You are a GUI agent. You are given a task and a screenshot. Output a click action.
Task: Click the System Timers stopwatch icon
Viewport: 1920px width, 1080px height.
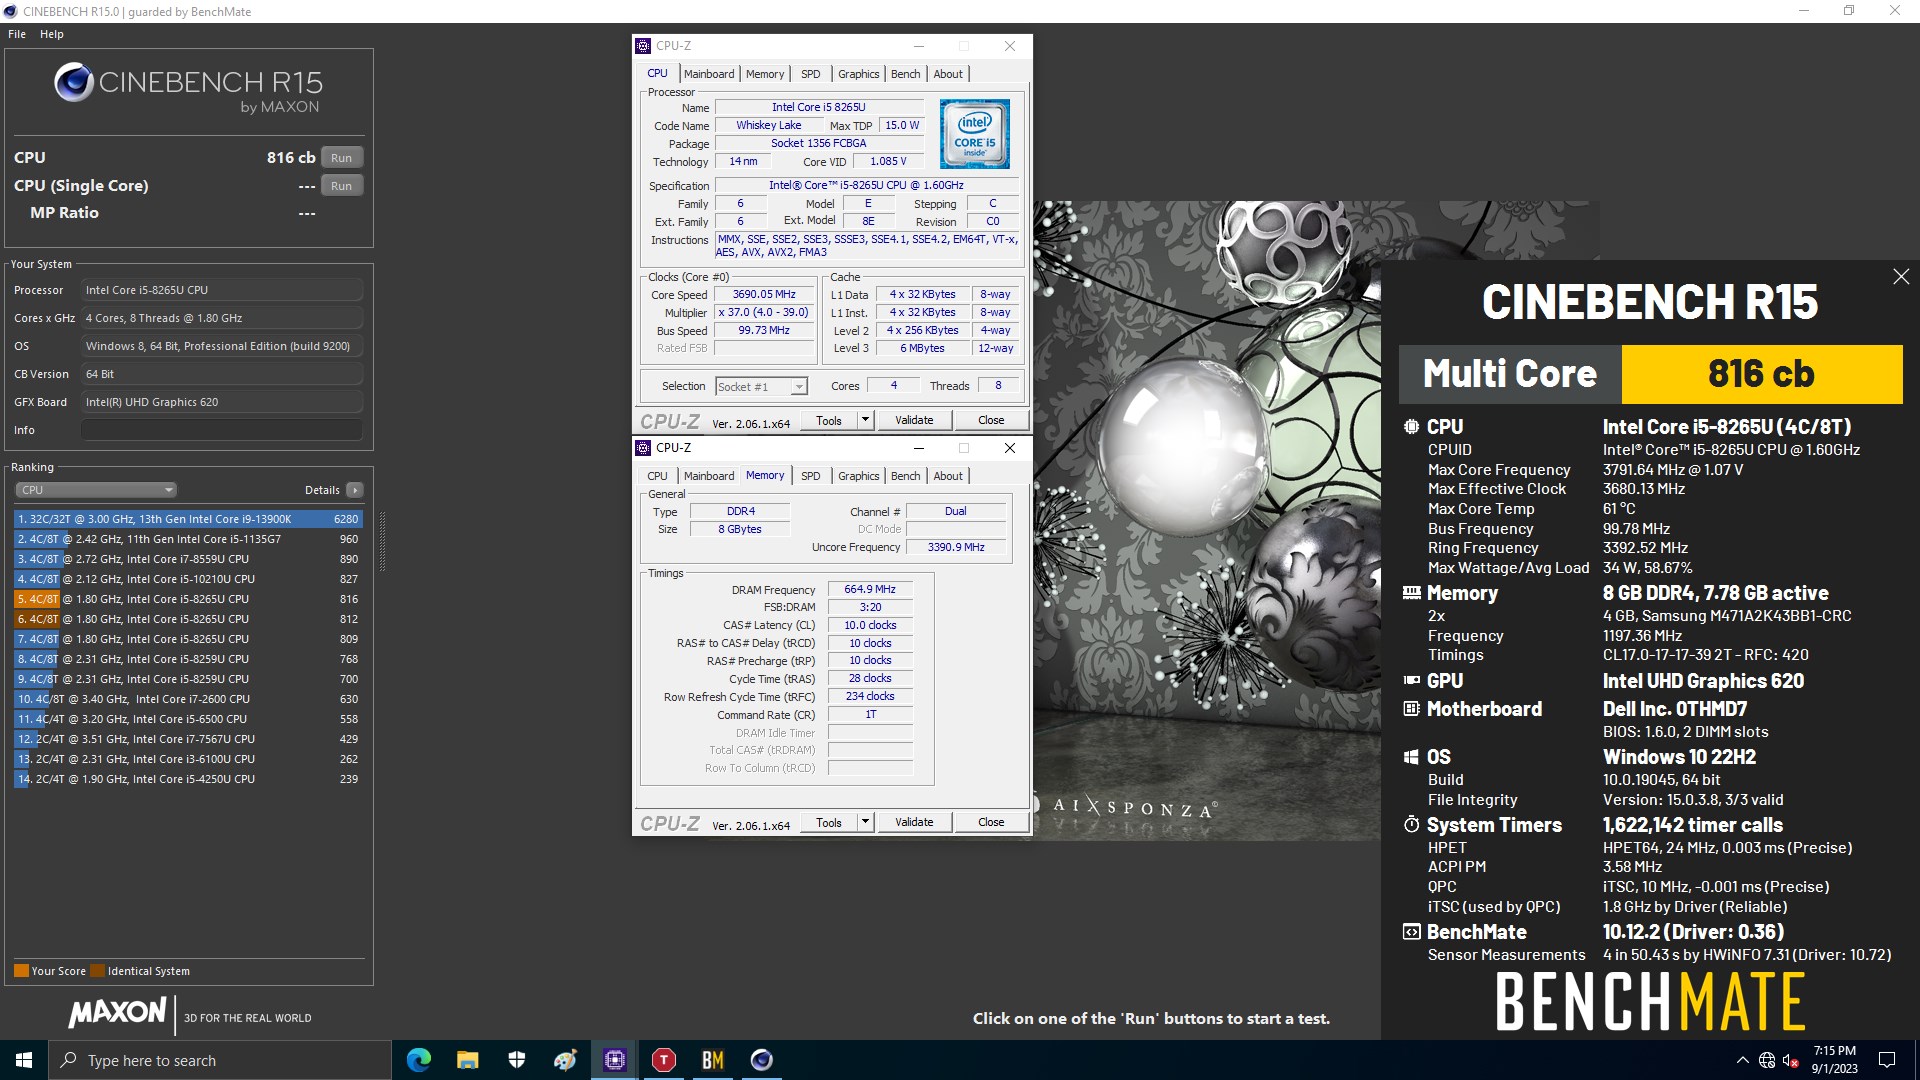(1411, 825)
